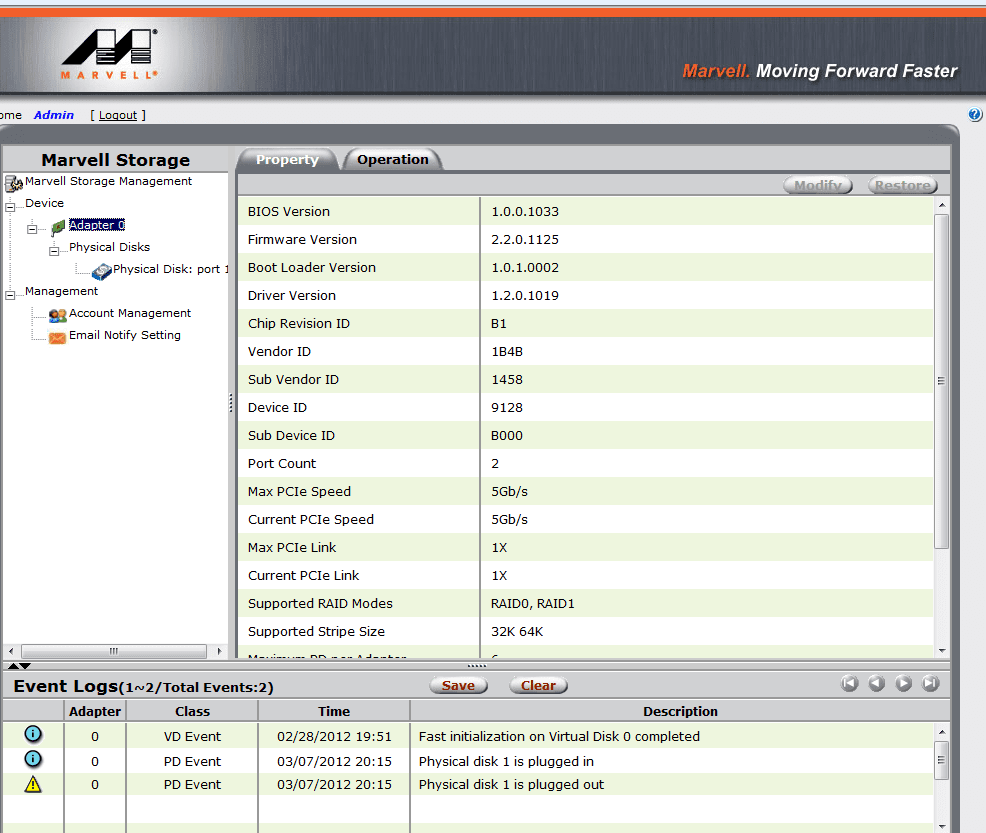
Task: Click the Logout link
Action: tap(118, 115)
